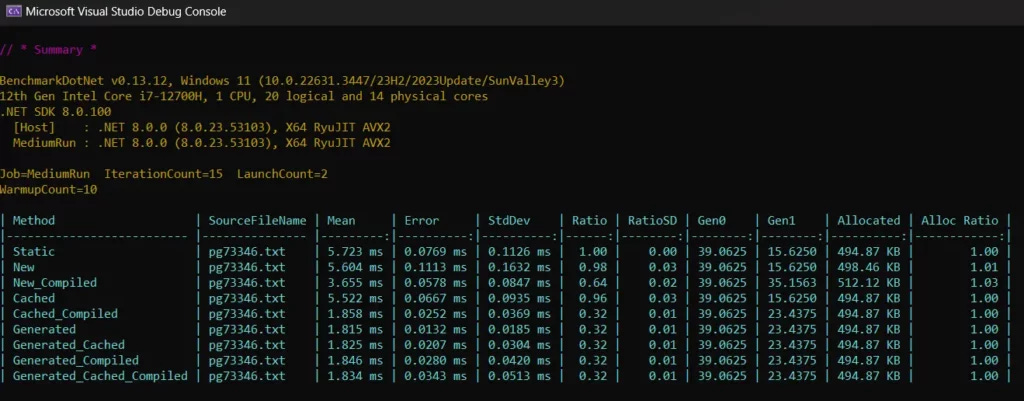
Task: Click the console icon in the title bar
Action: coord(13,12)
